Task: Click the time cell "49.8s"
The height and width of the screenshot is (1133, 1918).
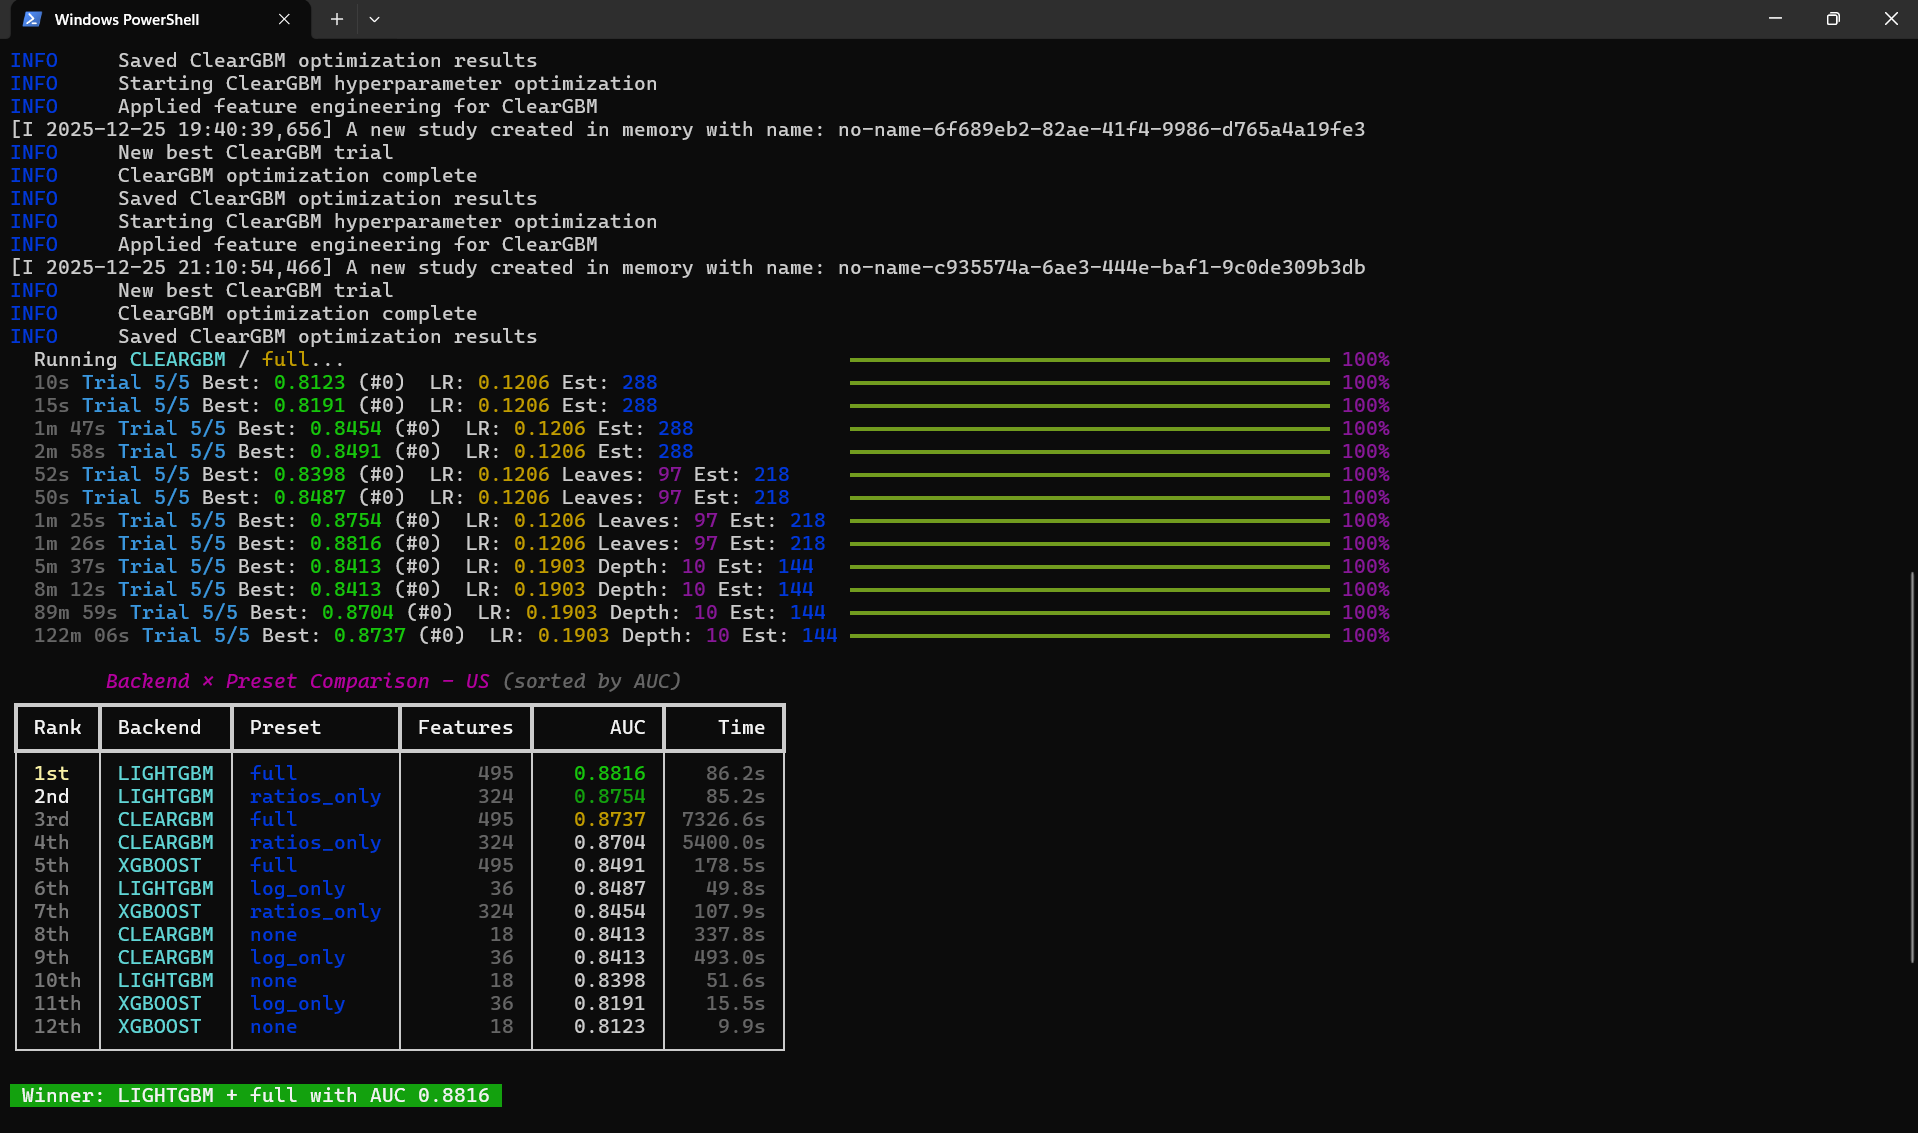Action: [735, 889]
